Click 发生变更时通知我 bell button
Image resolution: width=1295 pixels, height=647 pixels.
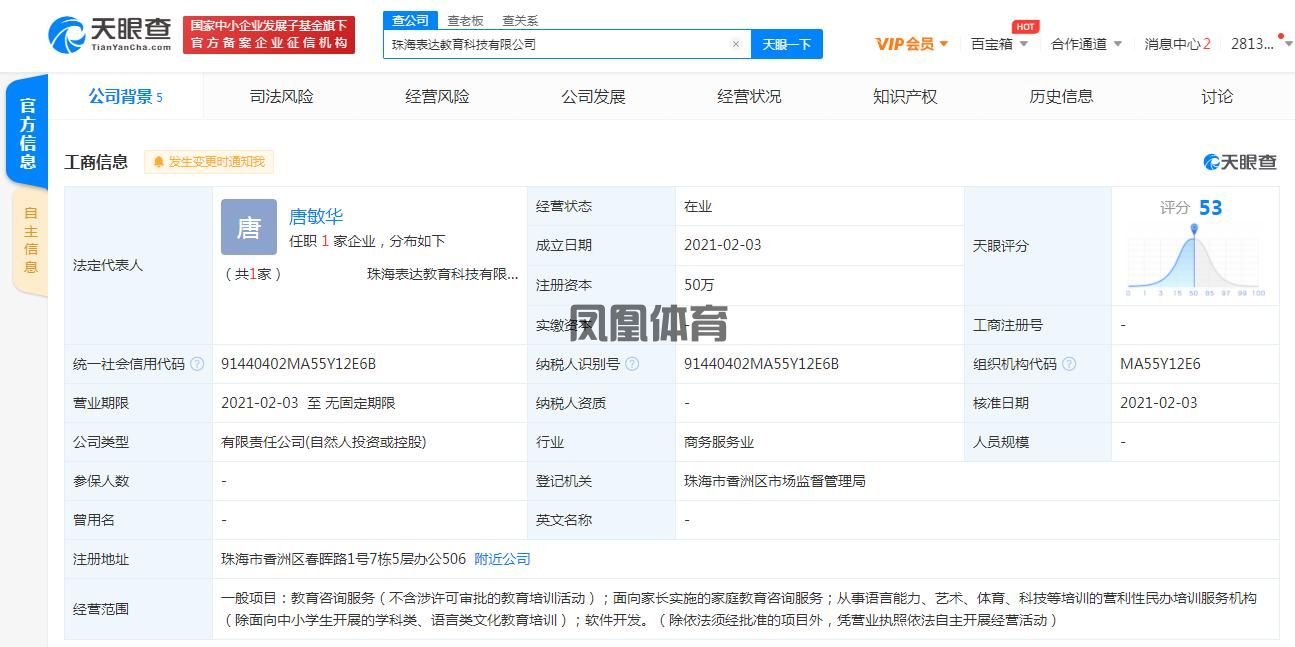[209, 162]
